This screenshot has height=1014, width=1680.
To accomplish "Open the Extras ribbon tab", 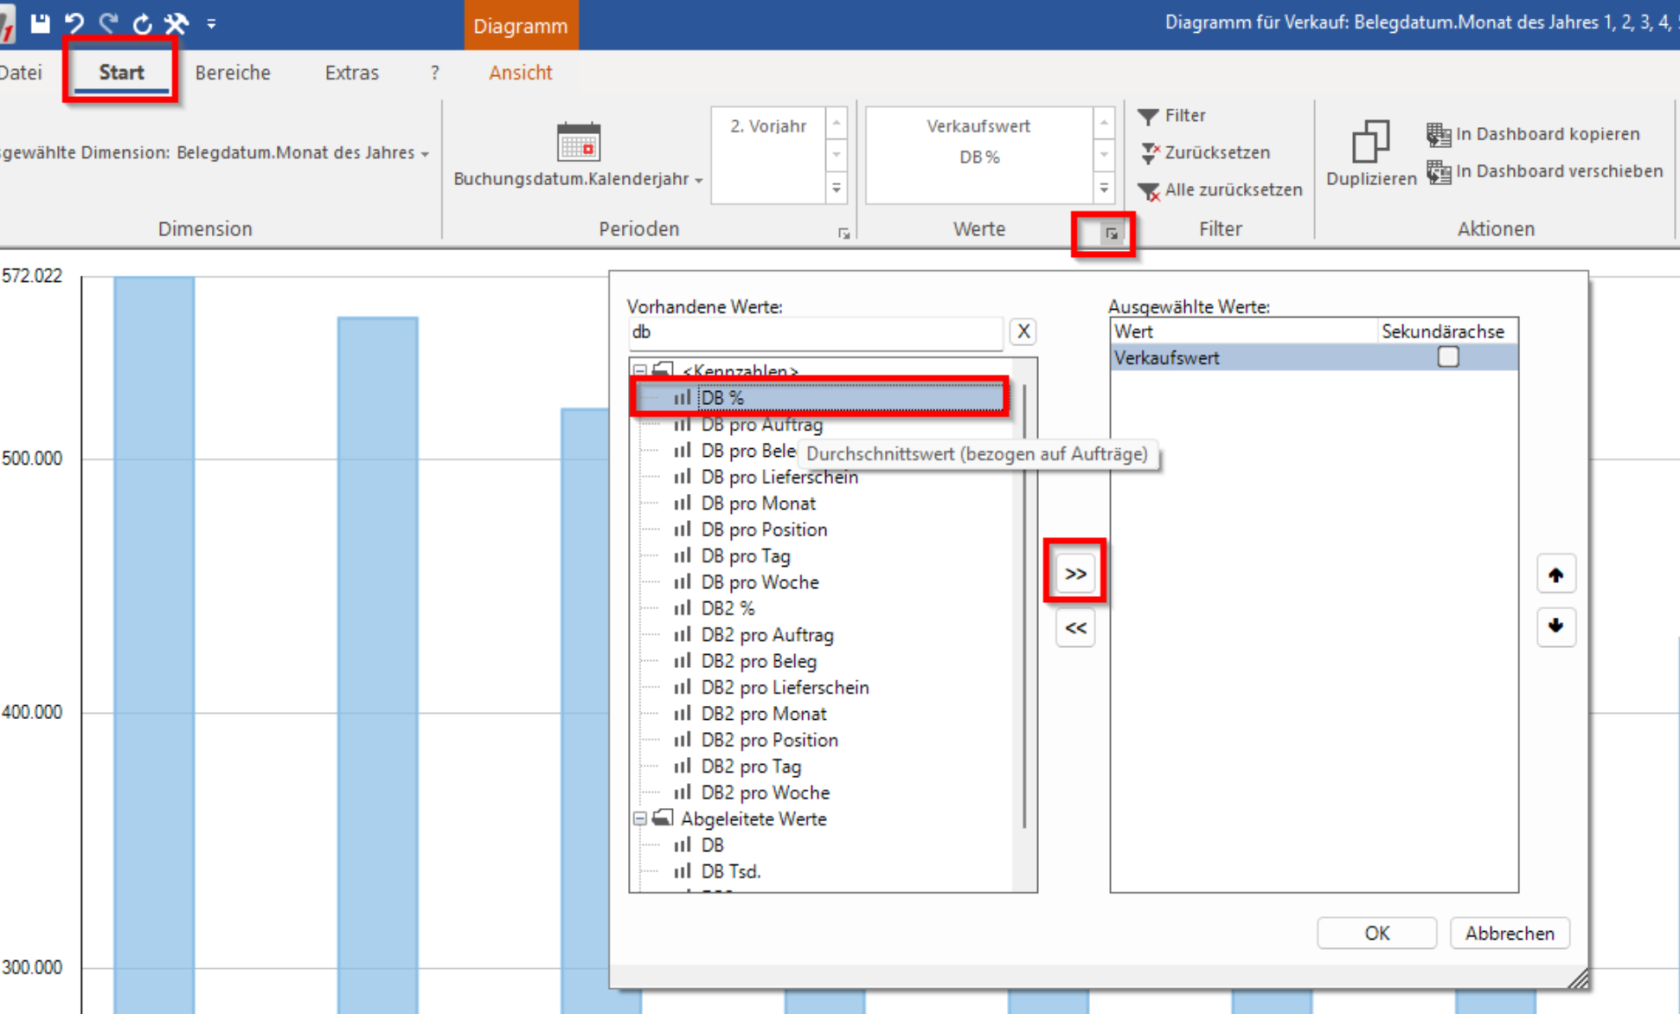I will click(352, 73).
